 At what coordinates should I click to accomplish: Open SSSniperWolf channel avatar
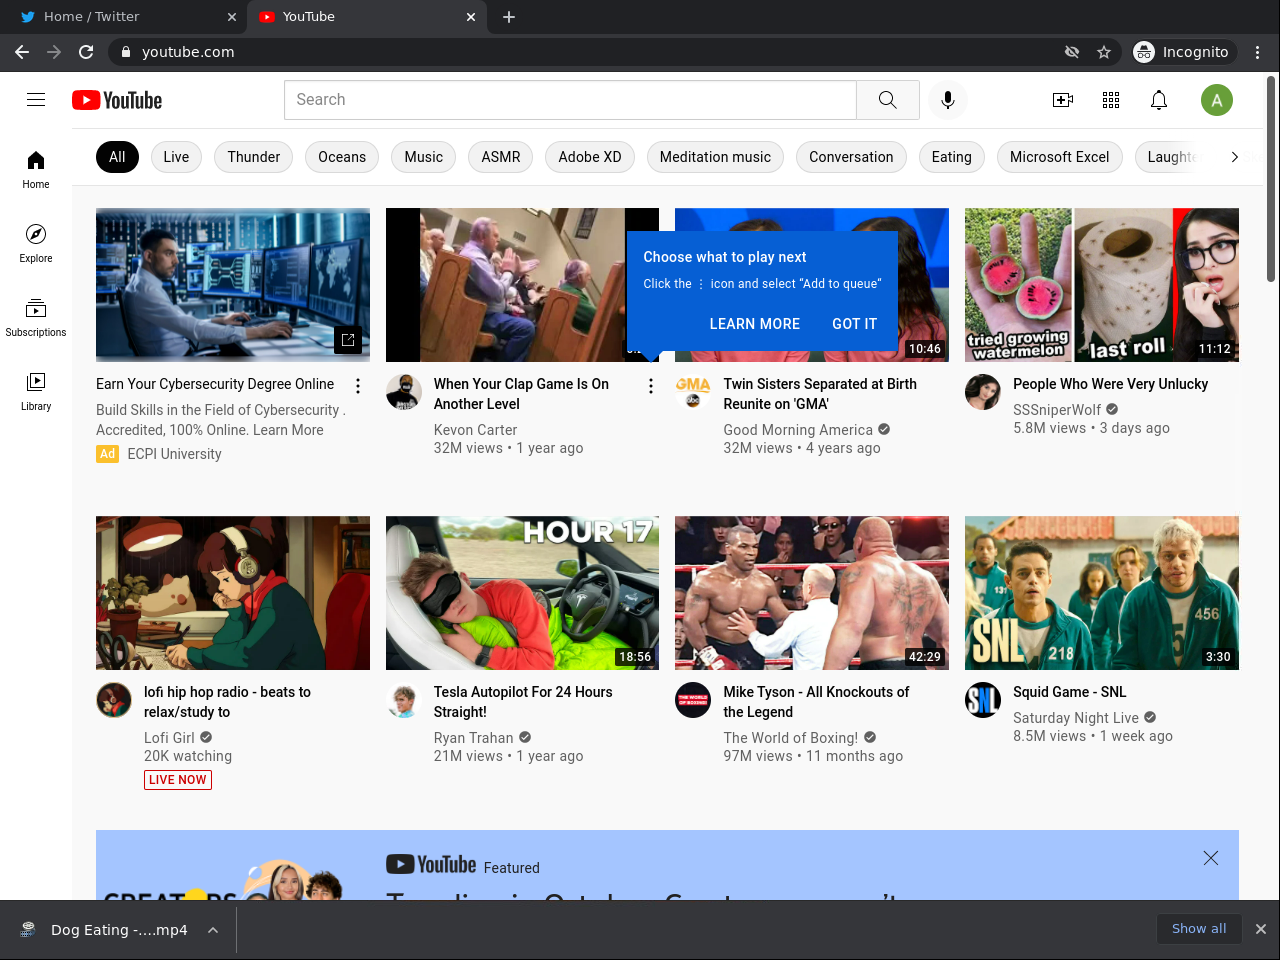click(983, 392)
